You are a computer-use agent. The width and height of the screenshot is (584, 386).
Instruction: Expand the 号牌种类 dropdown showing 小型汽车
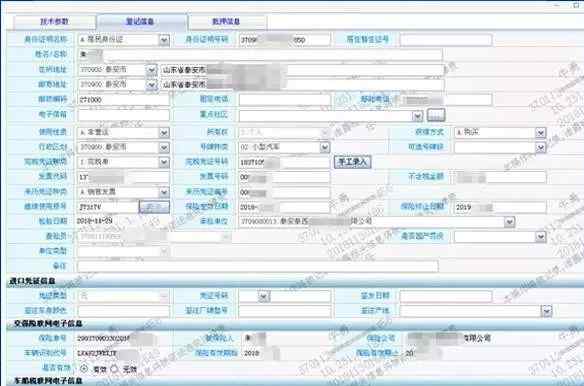tap(325, 148)
